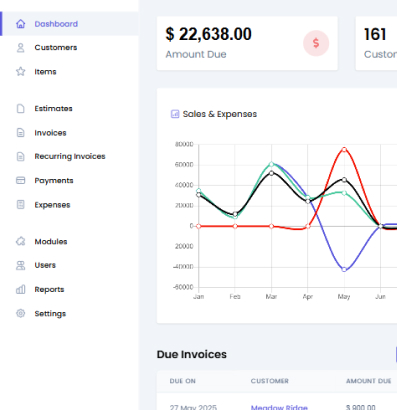
Task: Click the Mar axis label
Action: 271,296
